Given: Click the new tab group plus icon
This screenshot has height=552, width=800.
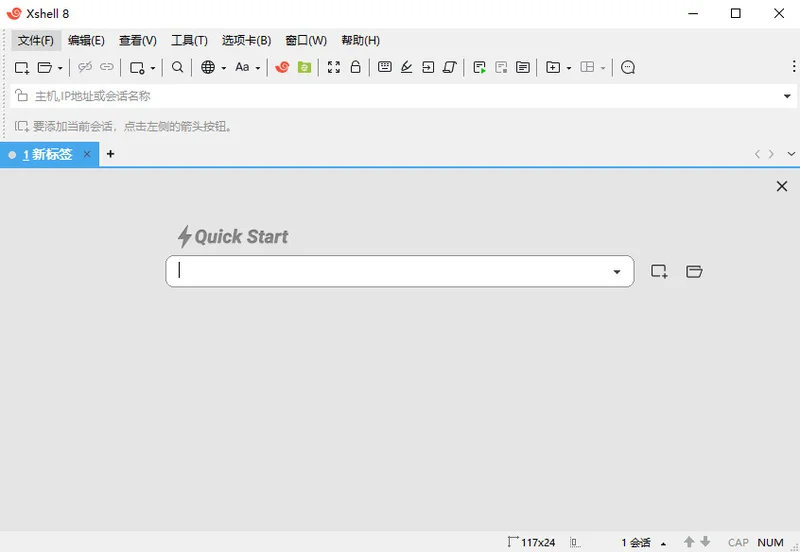Looking at the screenshot, I should point(553,67).
